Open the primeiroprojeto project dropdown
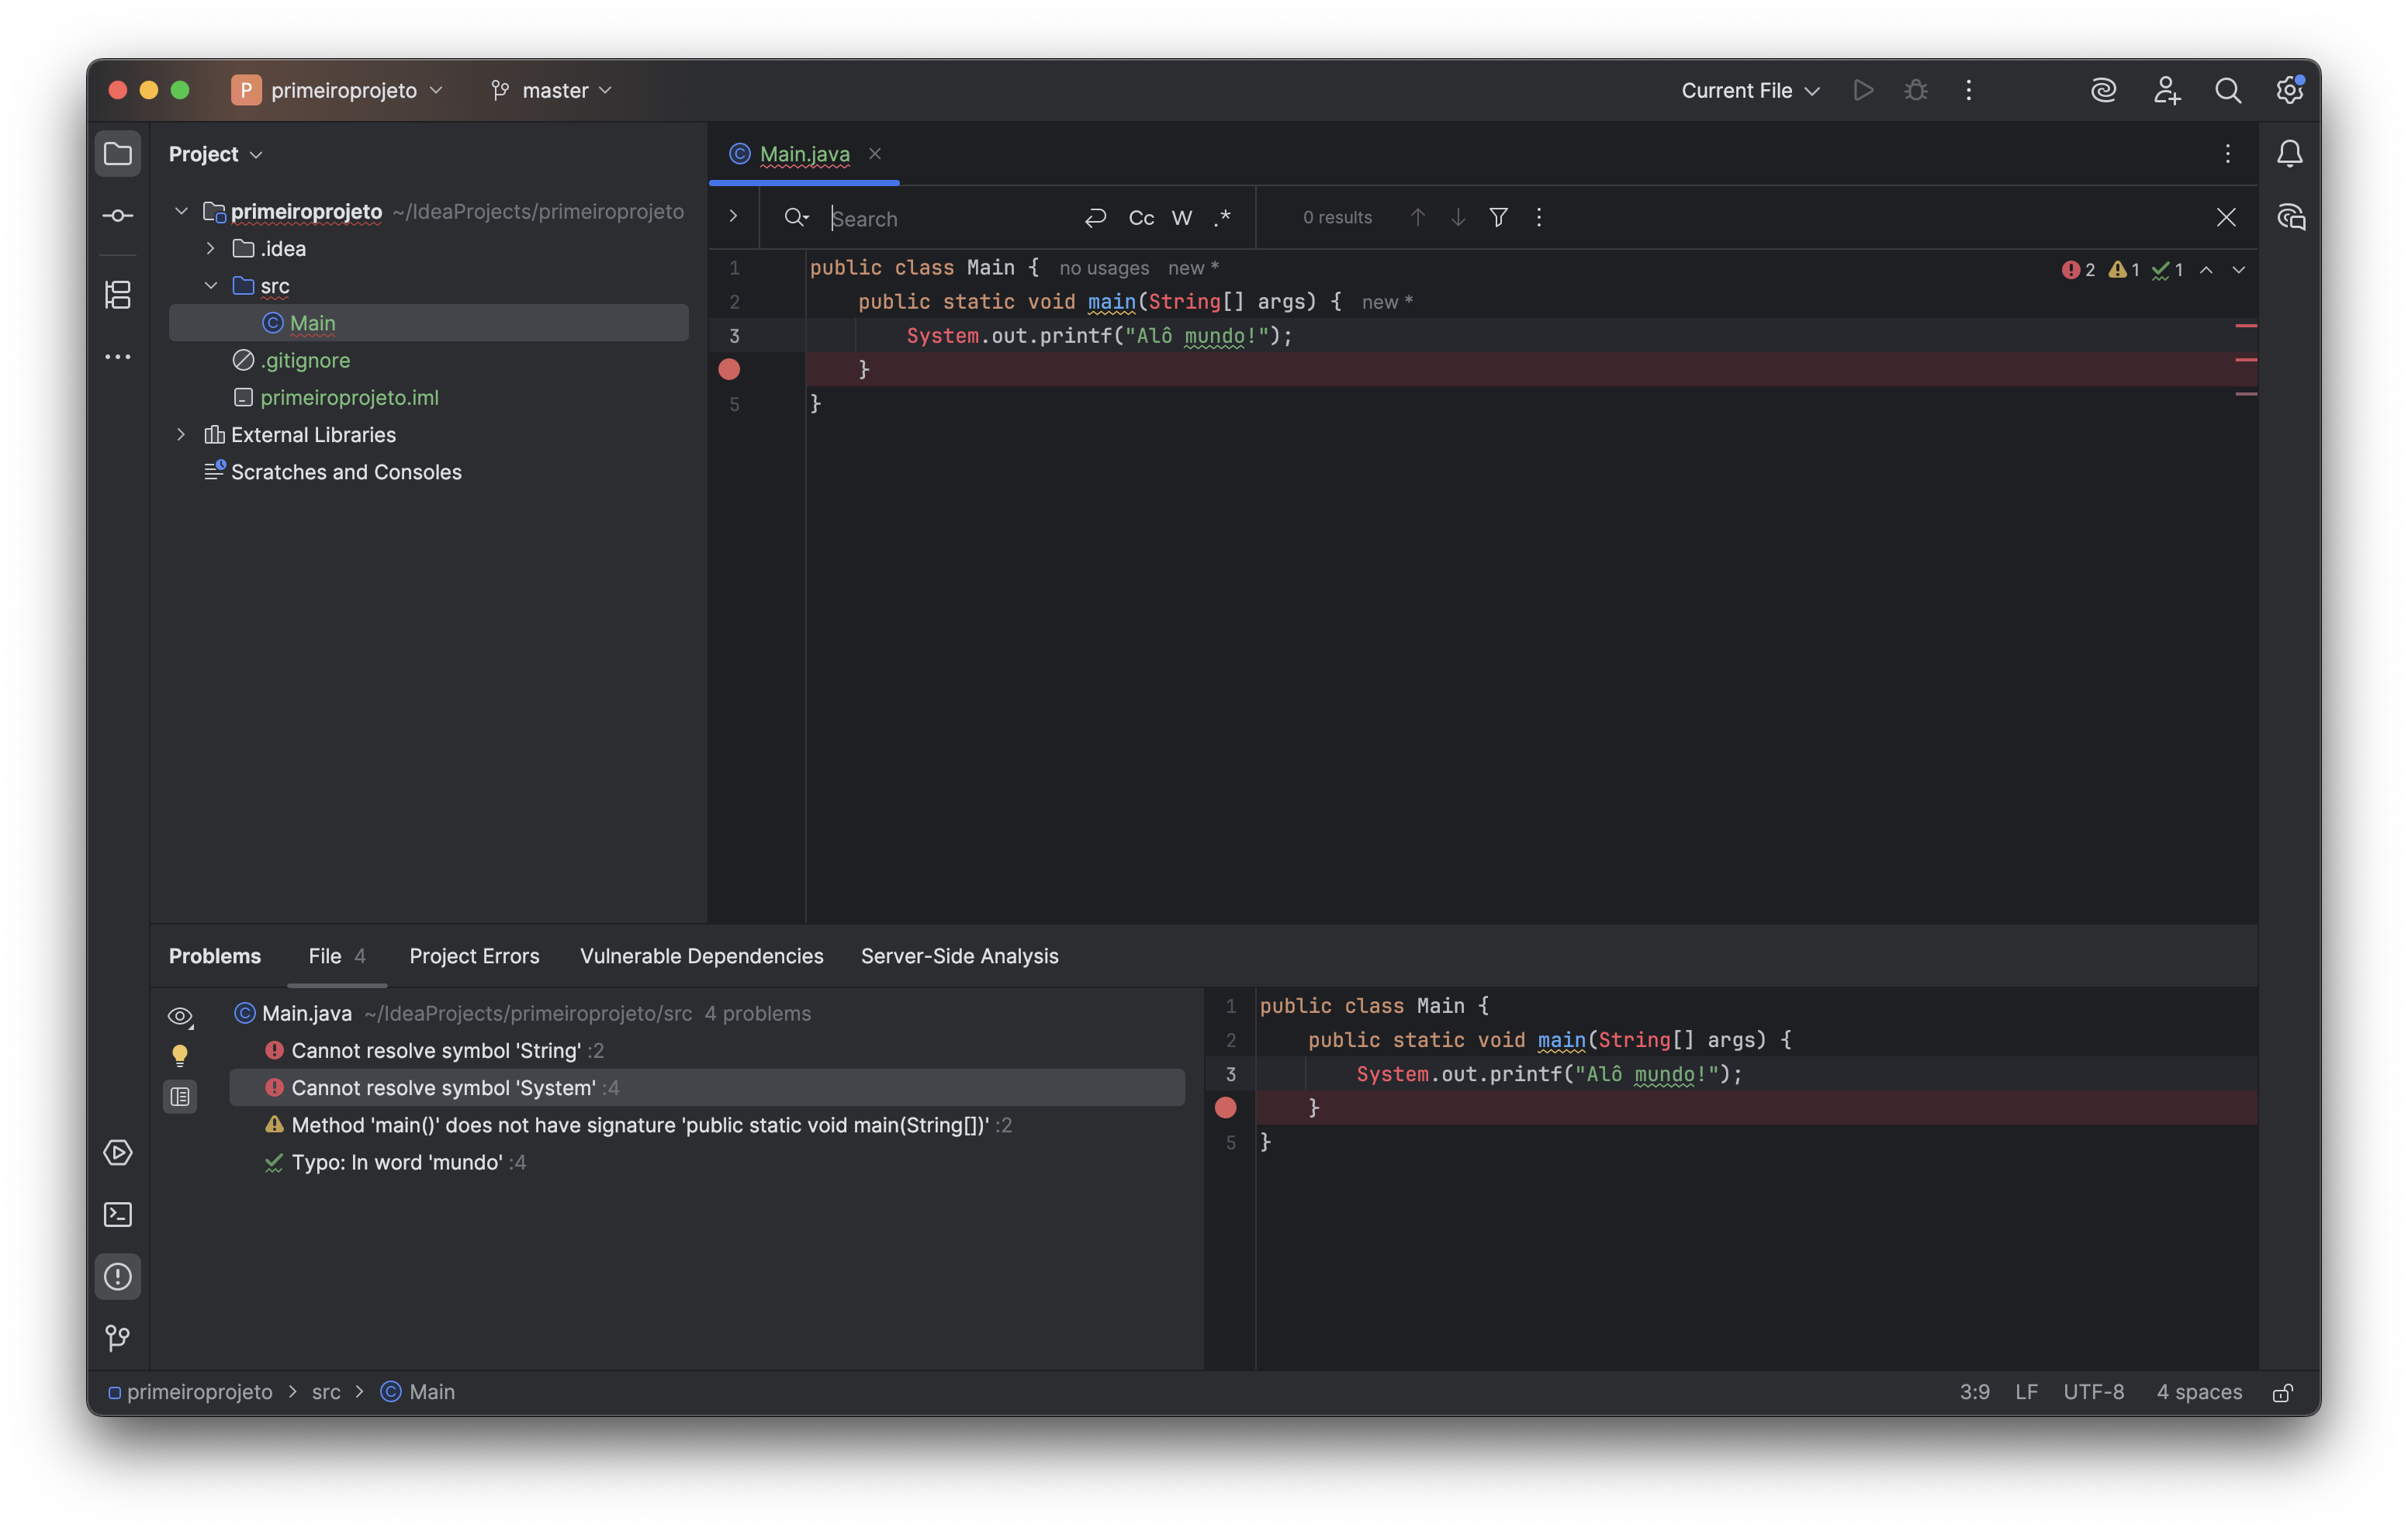Image resolution: width=2408 pixels, height=1531 pixels. click(x=338, y=90)
